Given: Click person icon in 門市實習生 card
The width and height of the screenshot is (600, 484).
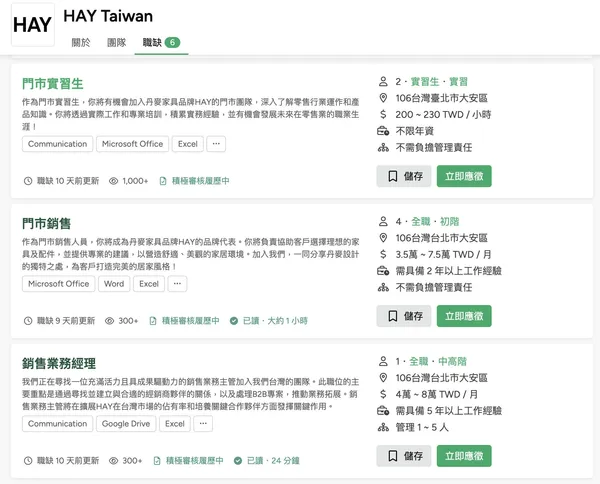Looking at the screenshot, I should tap(383, 81).
